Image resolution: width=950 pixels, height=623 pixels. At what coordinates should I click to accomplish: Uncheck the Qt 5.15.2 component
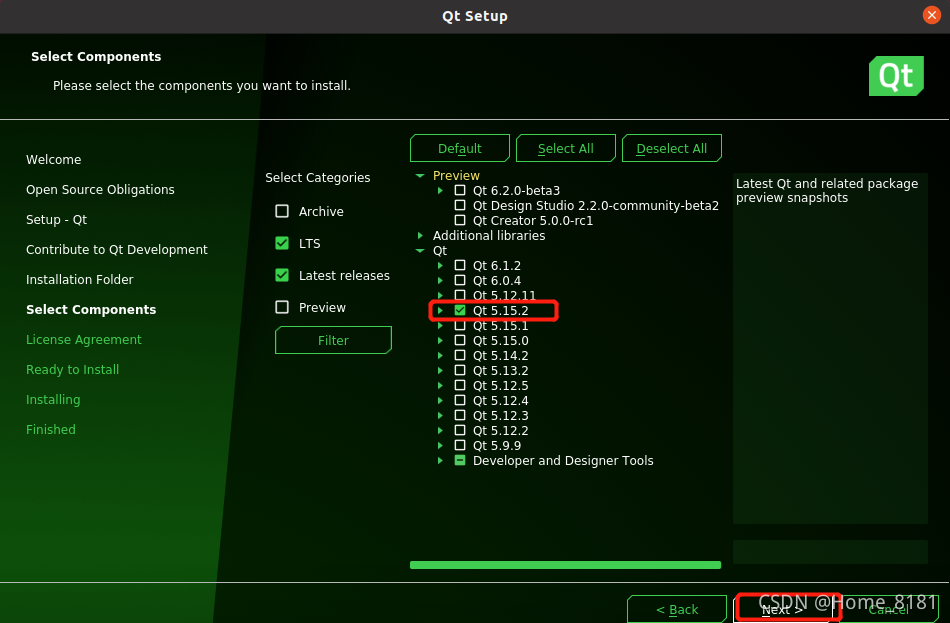460,310
